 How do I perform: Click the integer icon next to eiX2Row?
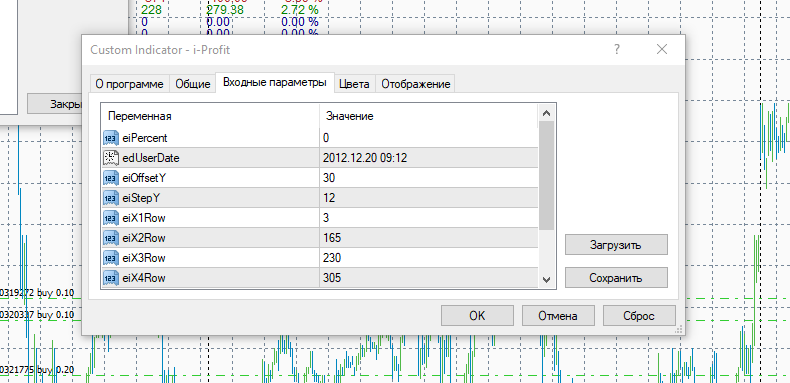click(x=111, y=238)
